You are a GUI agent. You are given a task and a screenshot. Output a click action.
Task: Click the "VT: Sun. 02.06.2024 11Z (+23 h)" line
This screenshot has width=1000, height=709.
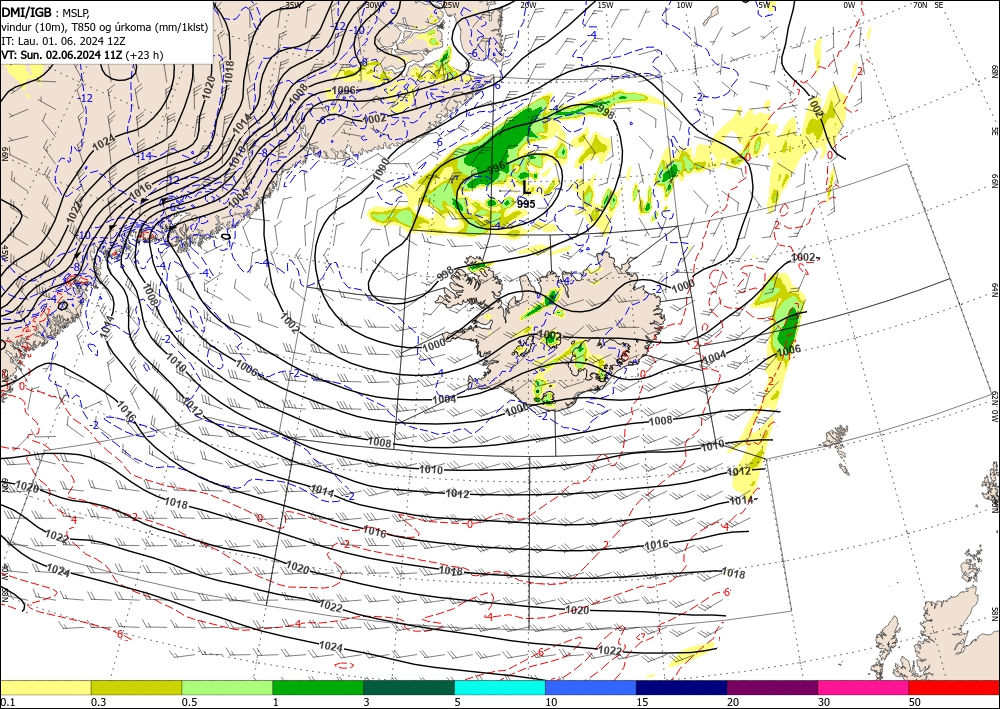tap(82, 55)
